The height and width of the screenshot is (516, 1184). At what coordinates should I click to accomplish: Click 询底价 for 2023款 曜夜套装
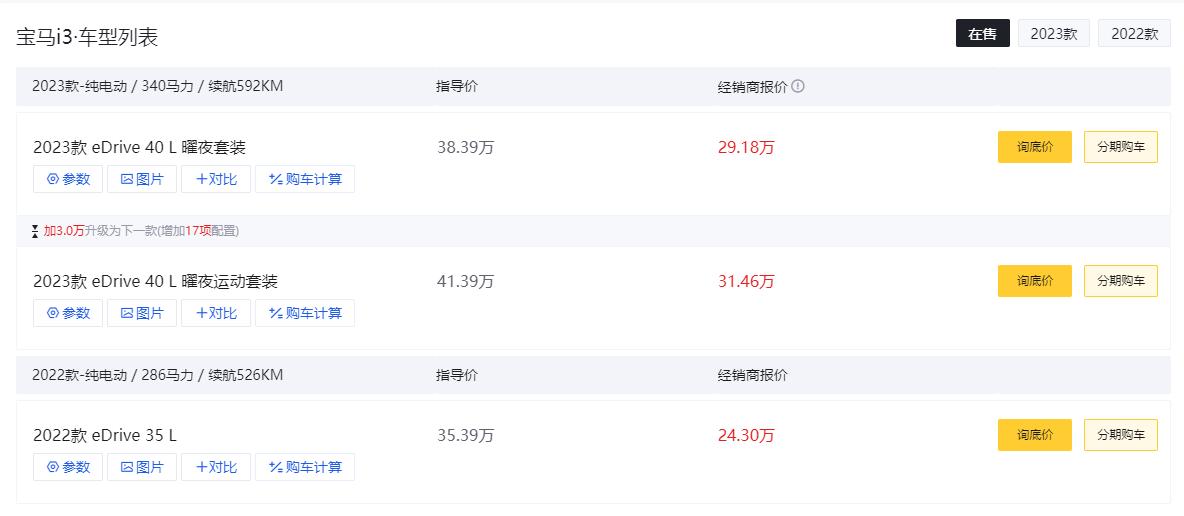[x=1034, y=147]
